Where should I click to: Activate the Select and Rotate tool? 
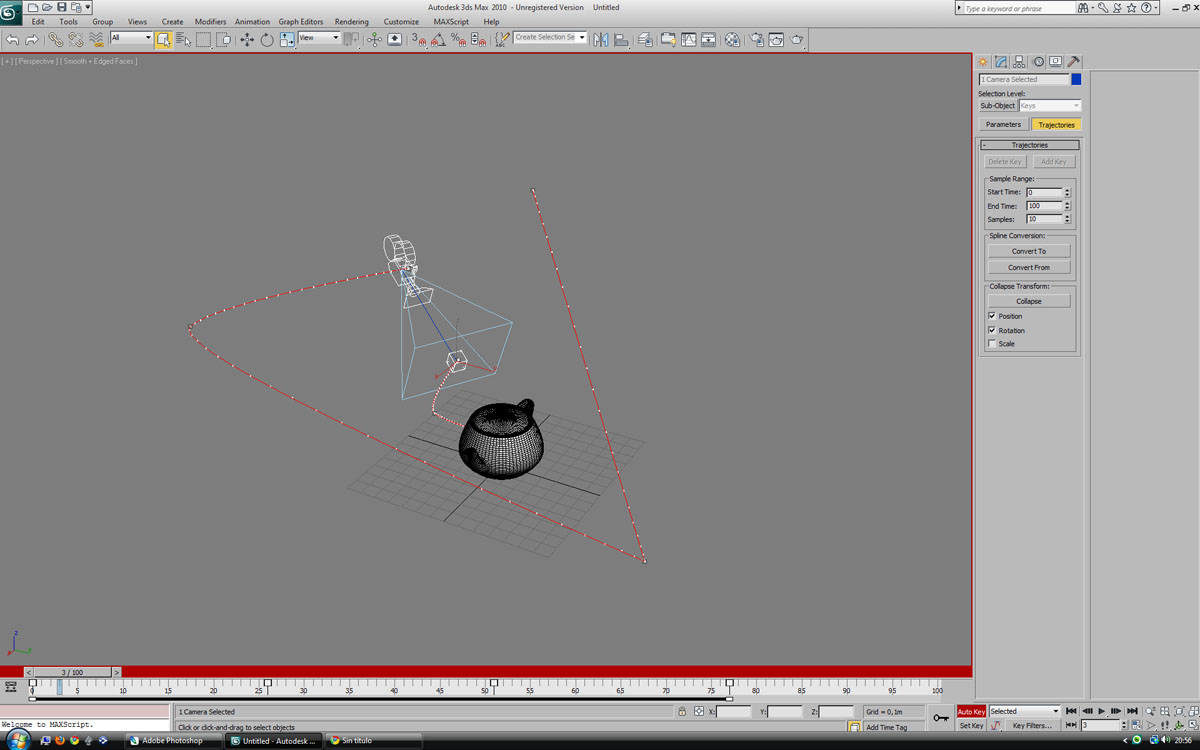click(267, 39)
